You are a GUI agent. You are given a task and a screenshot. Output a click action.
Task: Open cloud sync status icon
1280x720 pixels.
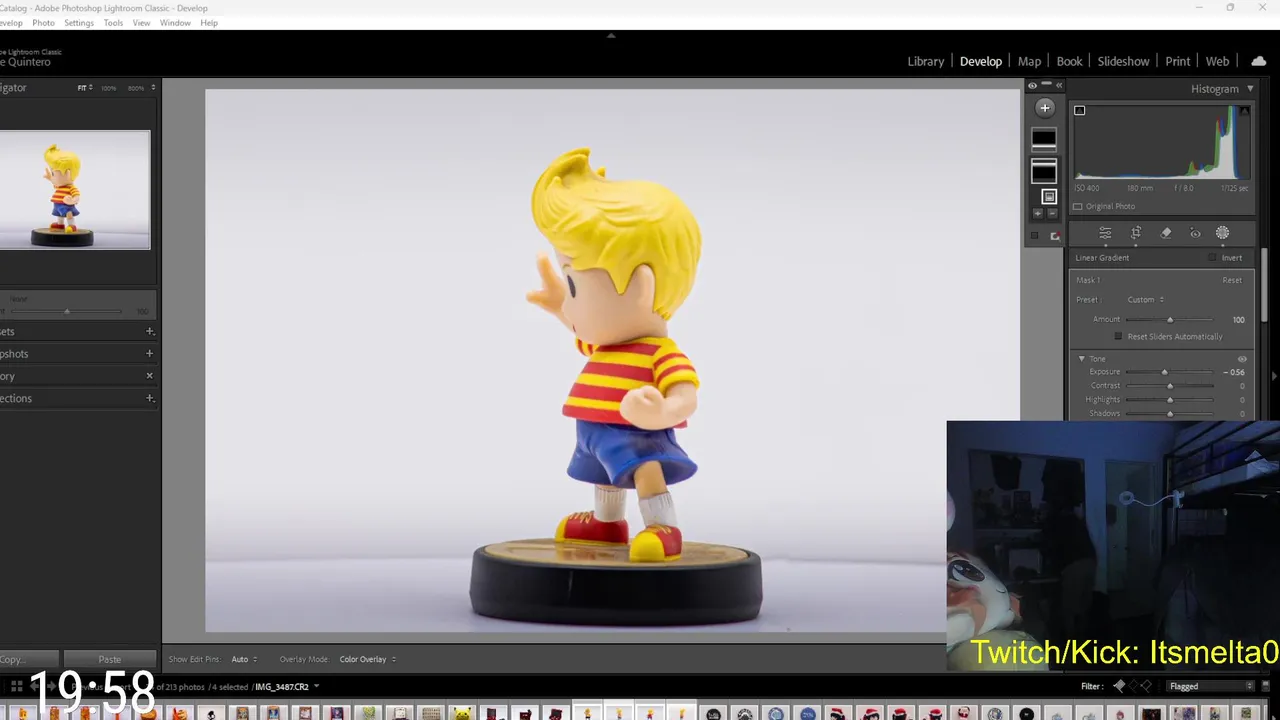coord(1258,61)
